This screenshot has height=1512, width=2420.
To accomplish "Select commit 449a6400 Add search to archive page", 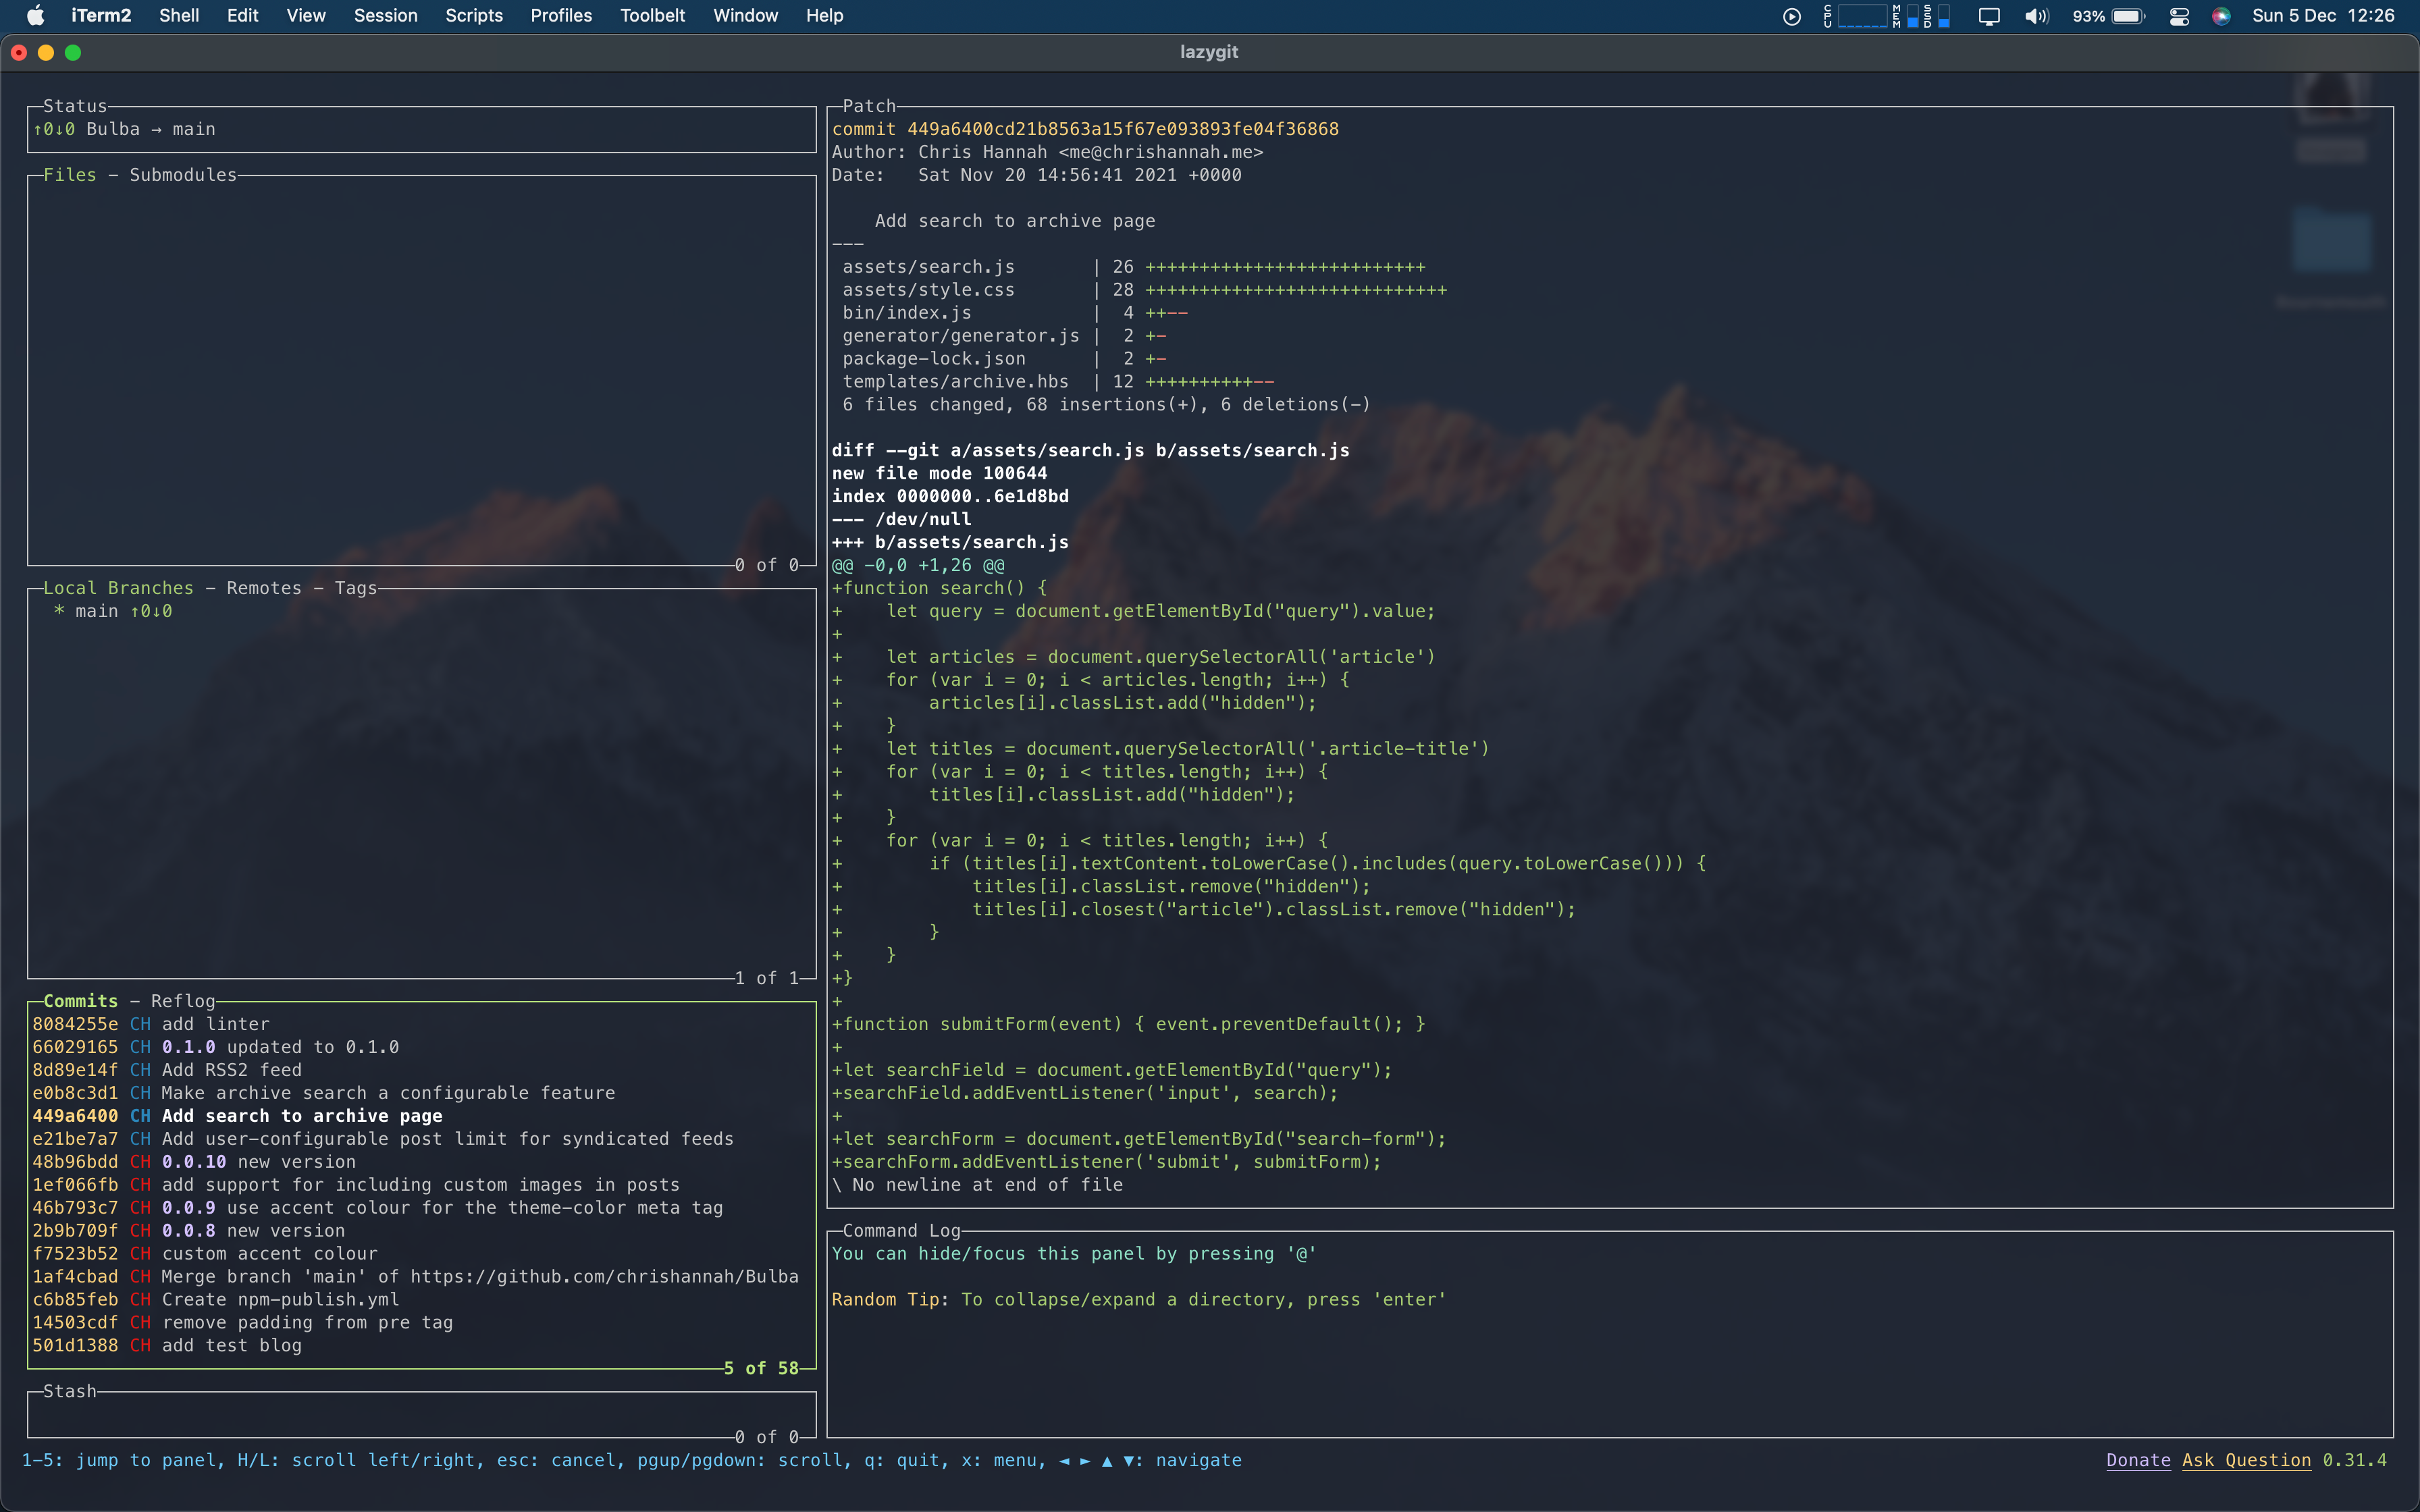I will [x=423, y=1116].
